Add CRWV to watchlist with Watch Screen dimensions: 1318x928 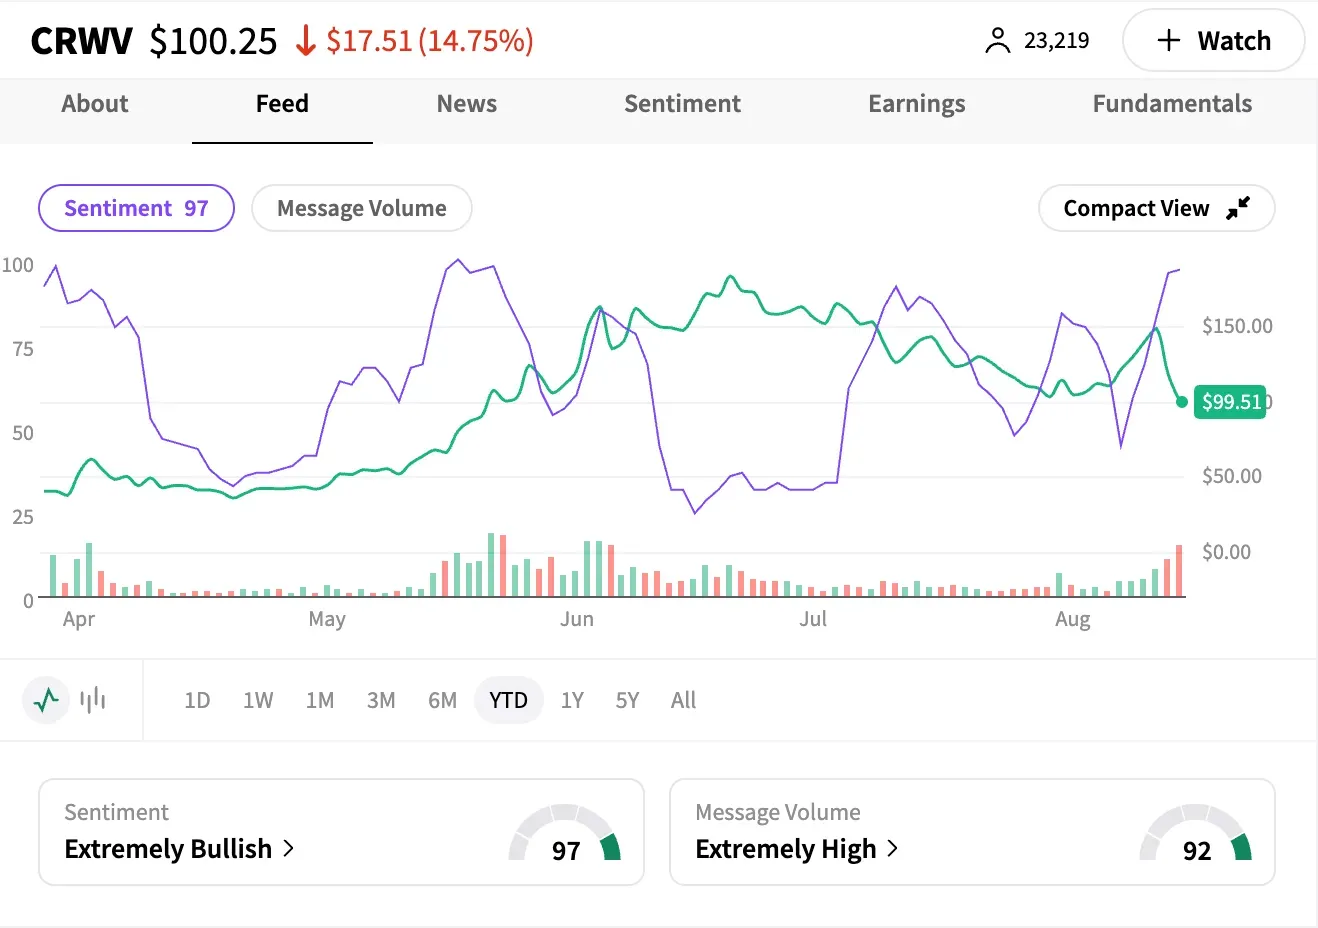pos(1213,41)
